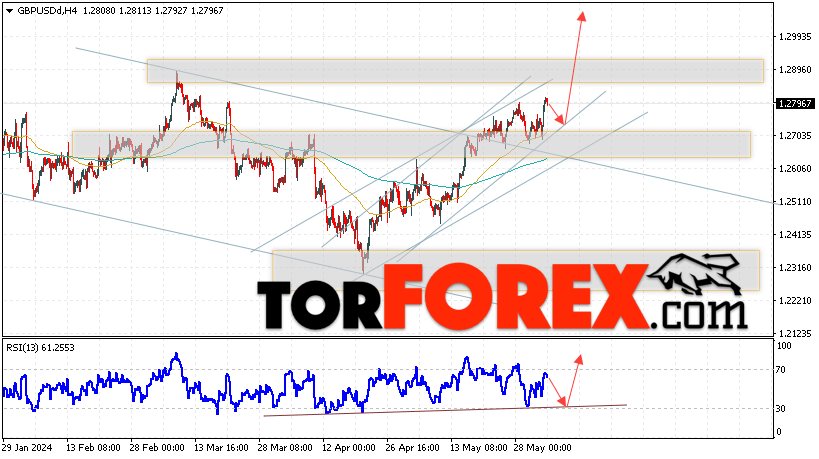819x459 pixels.
Task: Click the GBPUSDd,H4 symbol title
Action: 48,10
